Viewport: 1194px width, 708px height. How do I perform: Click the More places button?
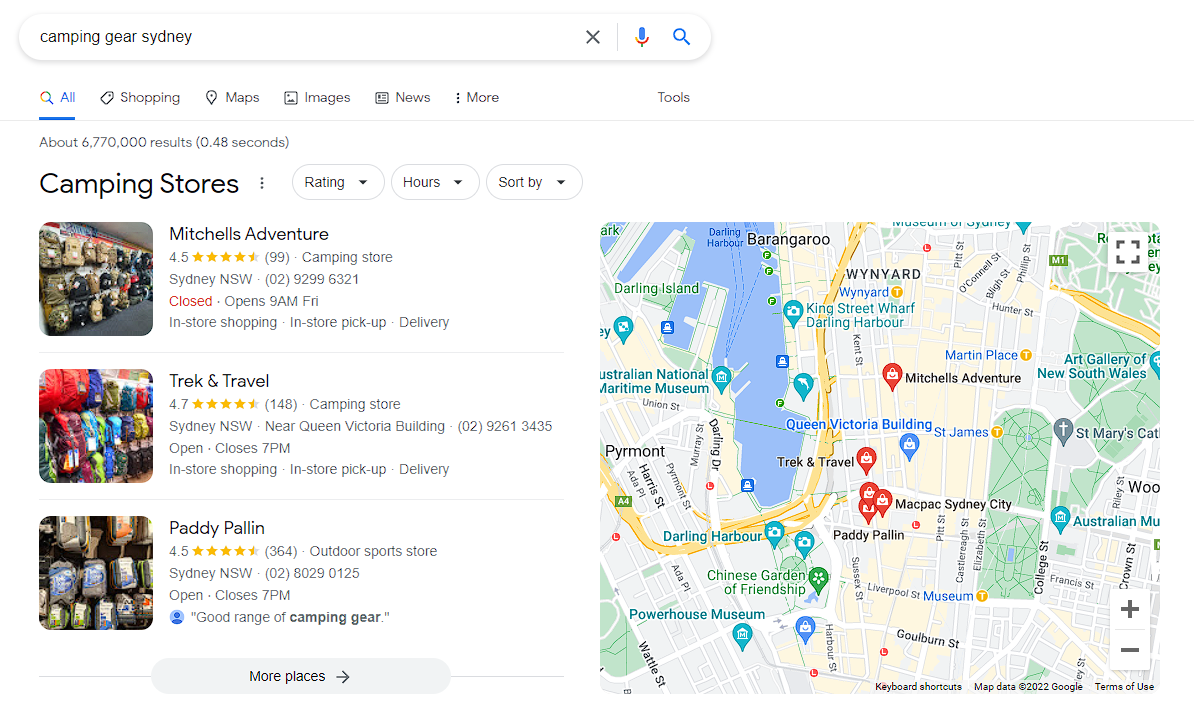300,676
